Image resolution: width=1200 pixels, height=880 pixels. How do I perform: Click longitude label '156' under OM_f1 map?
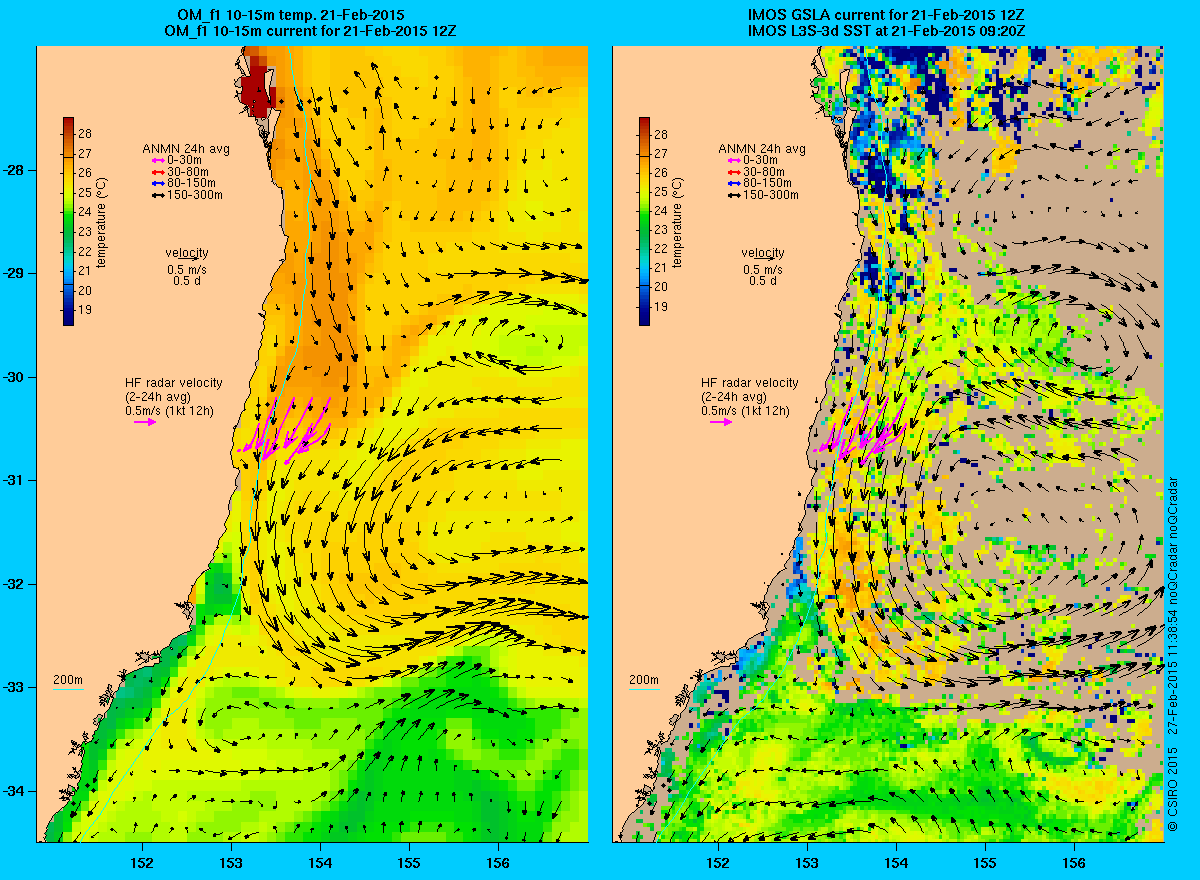pyautogui.click(x=498, y=862)
